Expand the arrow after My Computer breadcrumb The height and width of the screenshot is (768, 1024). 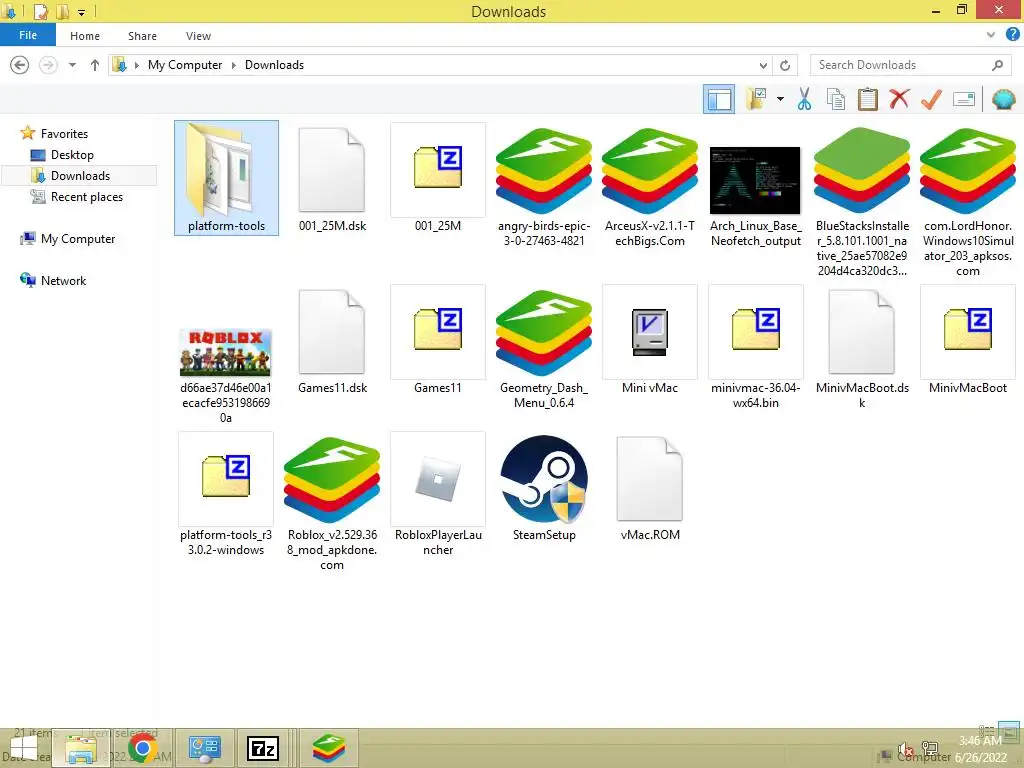point(234,65)
